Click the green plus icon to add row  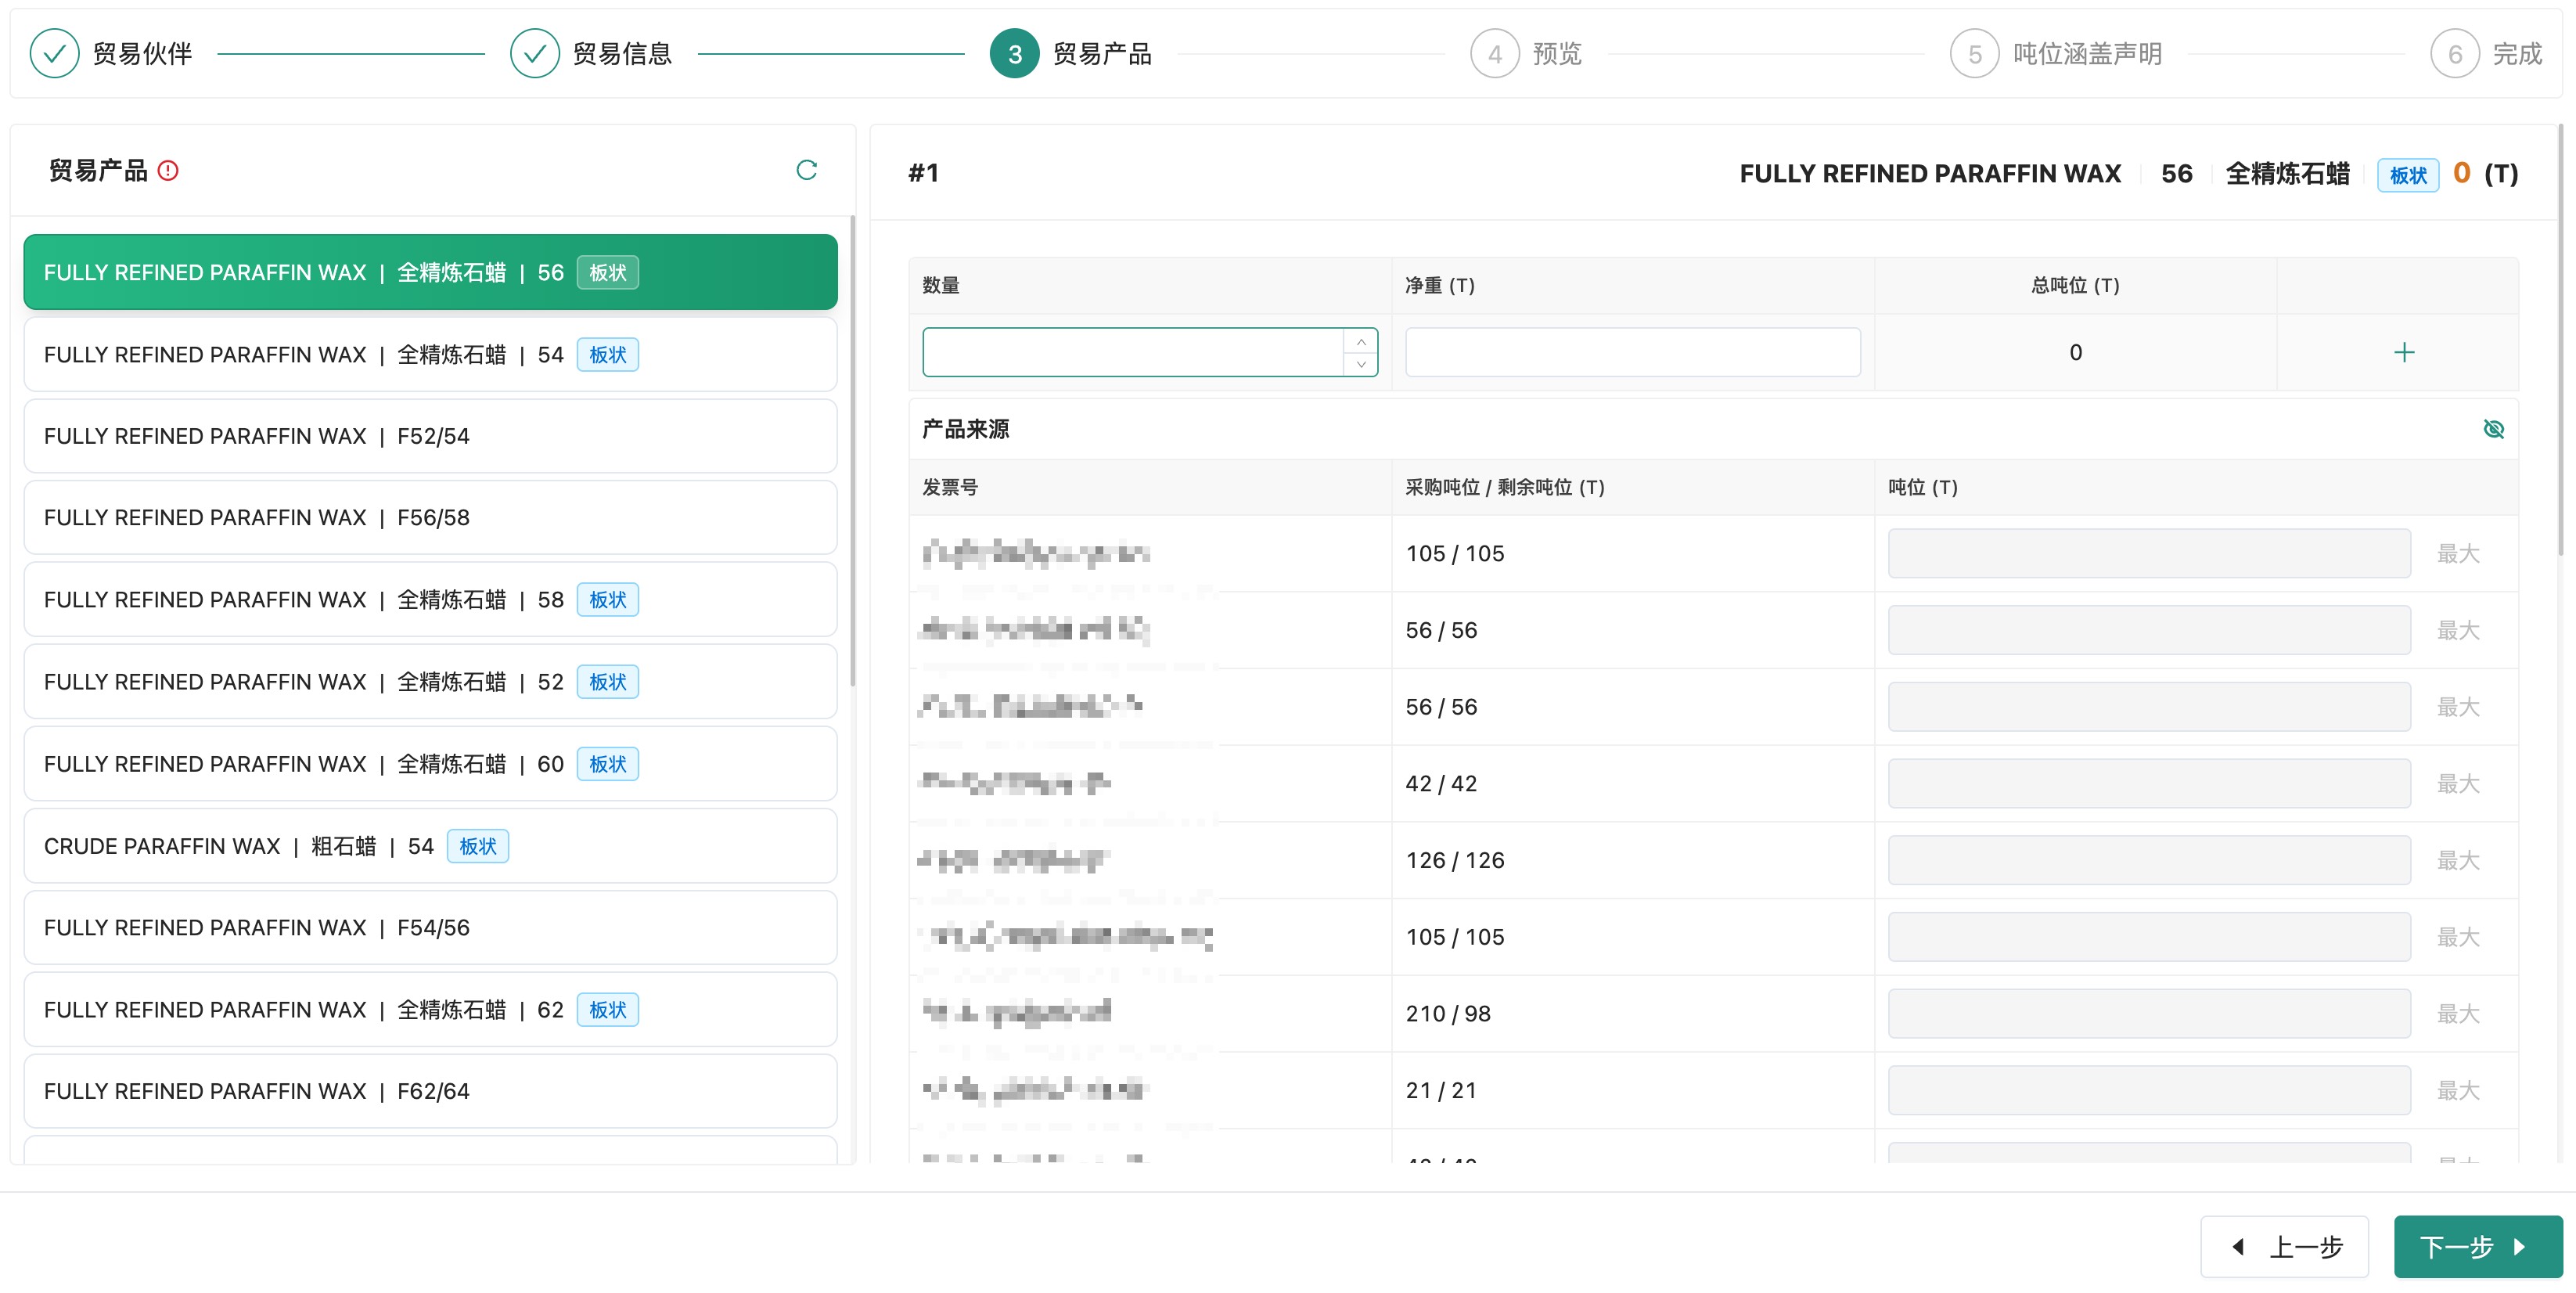coord(2404,352)
